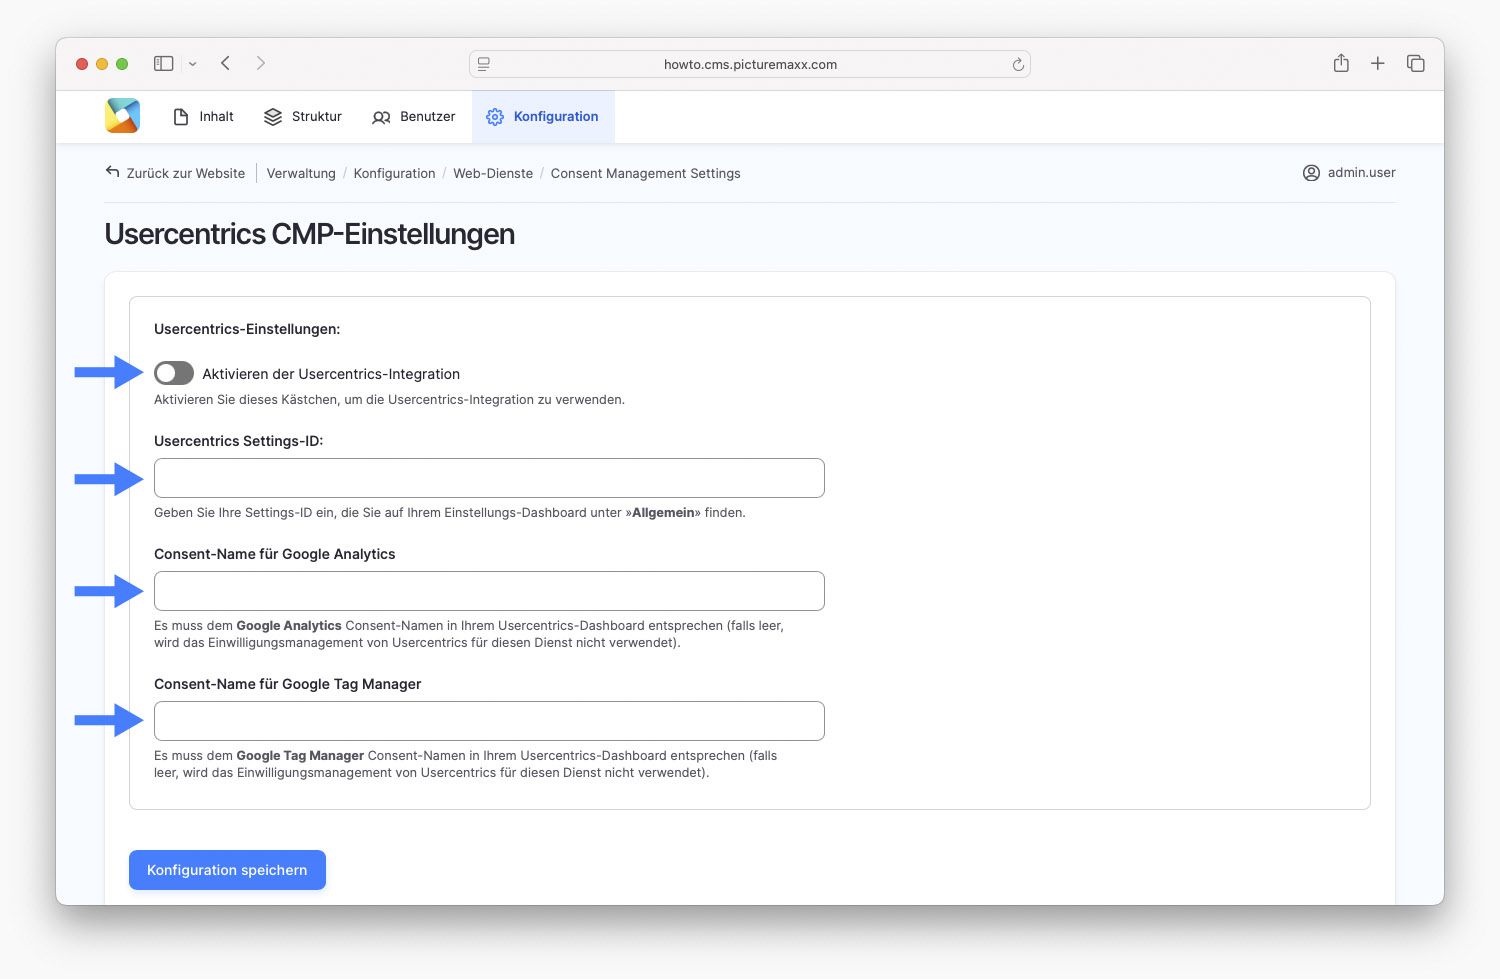Open a new tab with plus icon
This screenshot has width=1500, height=979.
1377,64
